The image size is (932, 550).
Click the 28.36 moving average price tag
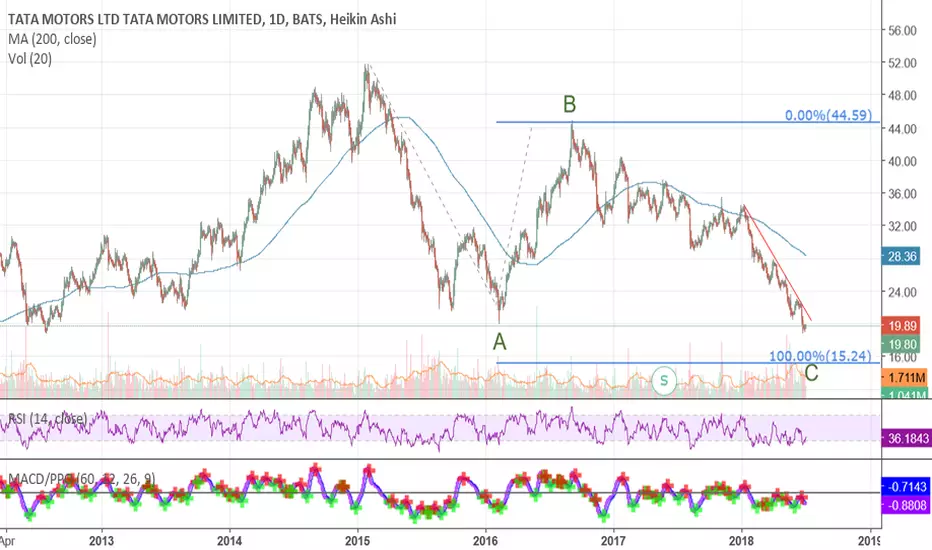(x=902, y=257)
